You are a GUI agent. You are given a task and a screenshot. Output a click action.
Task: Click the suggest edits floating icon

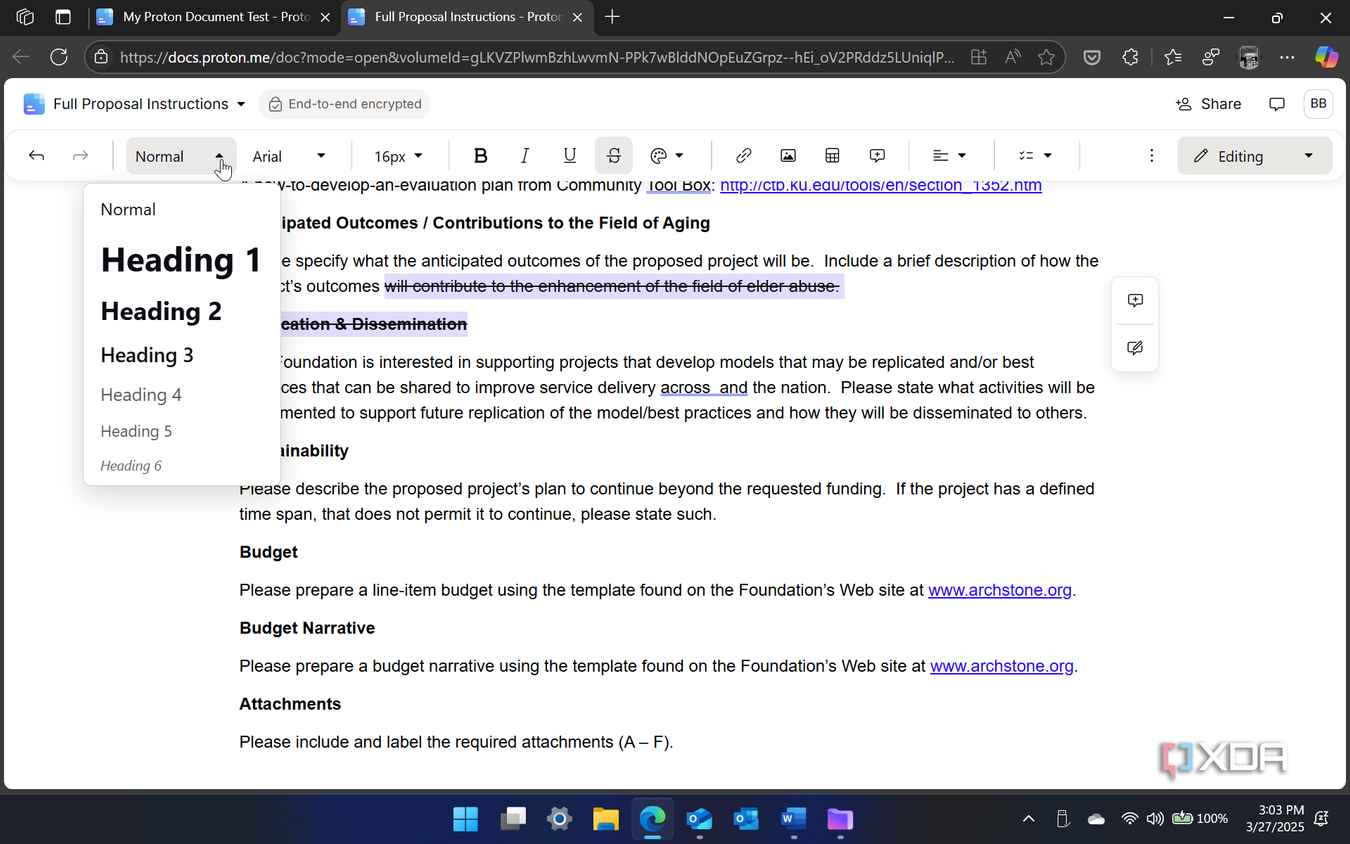pos(1135,348)
